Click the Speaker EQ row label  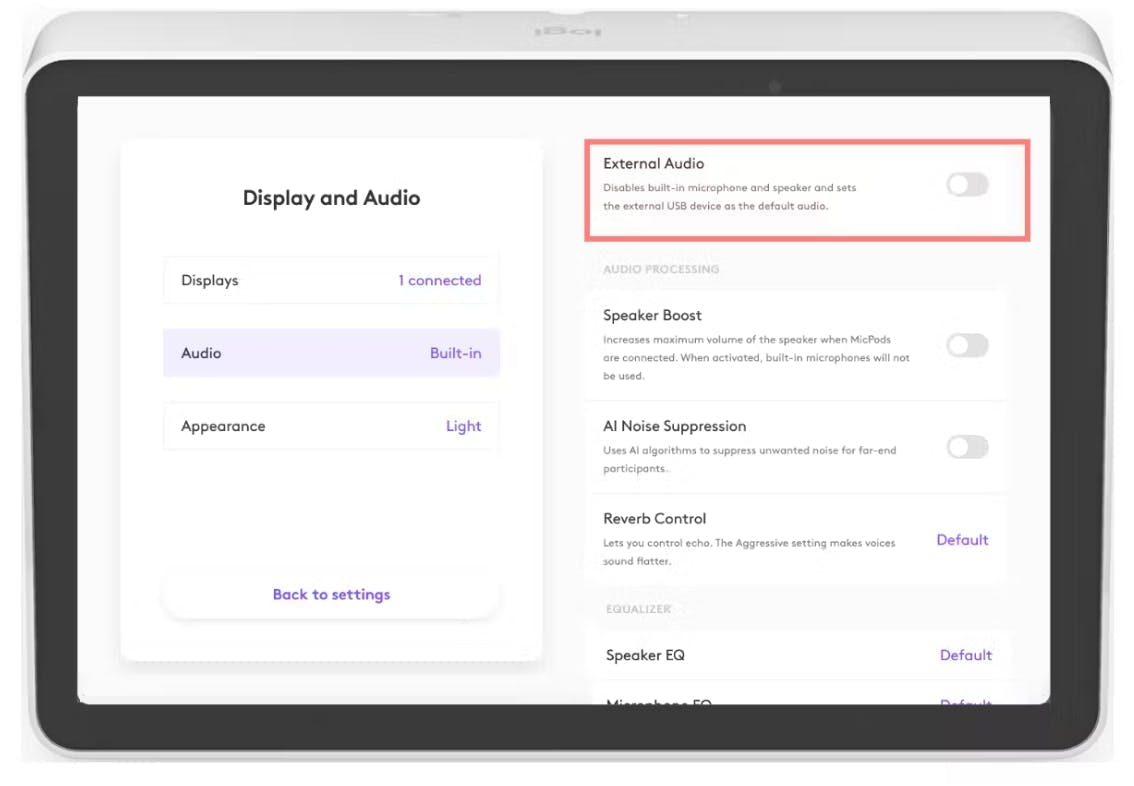click(645, 655)
